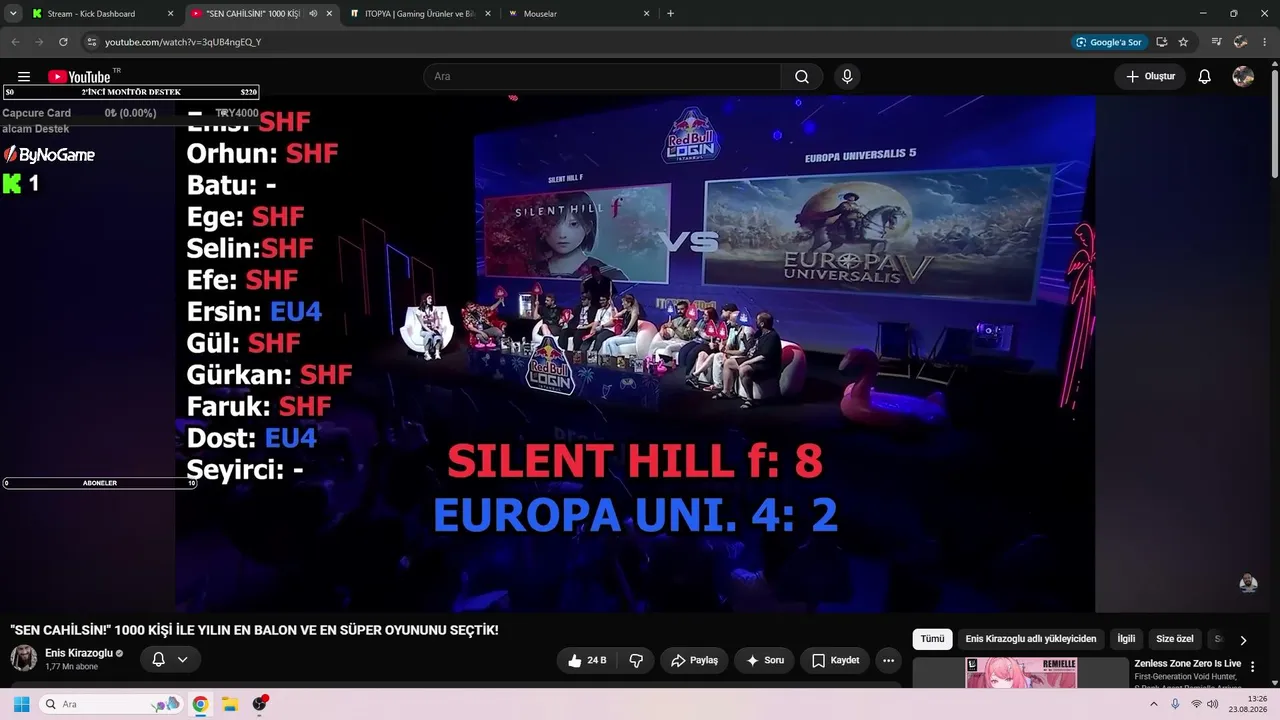This screenshot has width=1280, height=720.
Task: Click the Oluştur create button
Action: 1150,77
